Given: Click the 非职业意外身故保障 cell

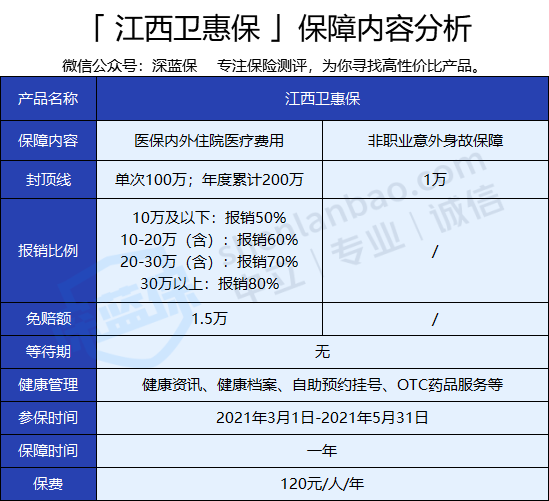Looking at the screenshot, I should 436,141.
